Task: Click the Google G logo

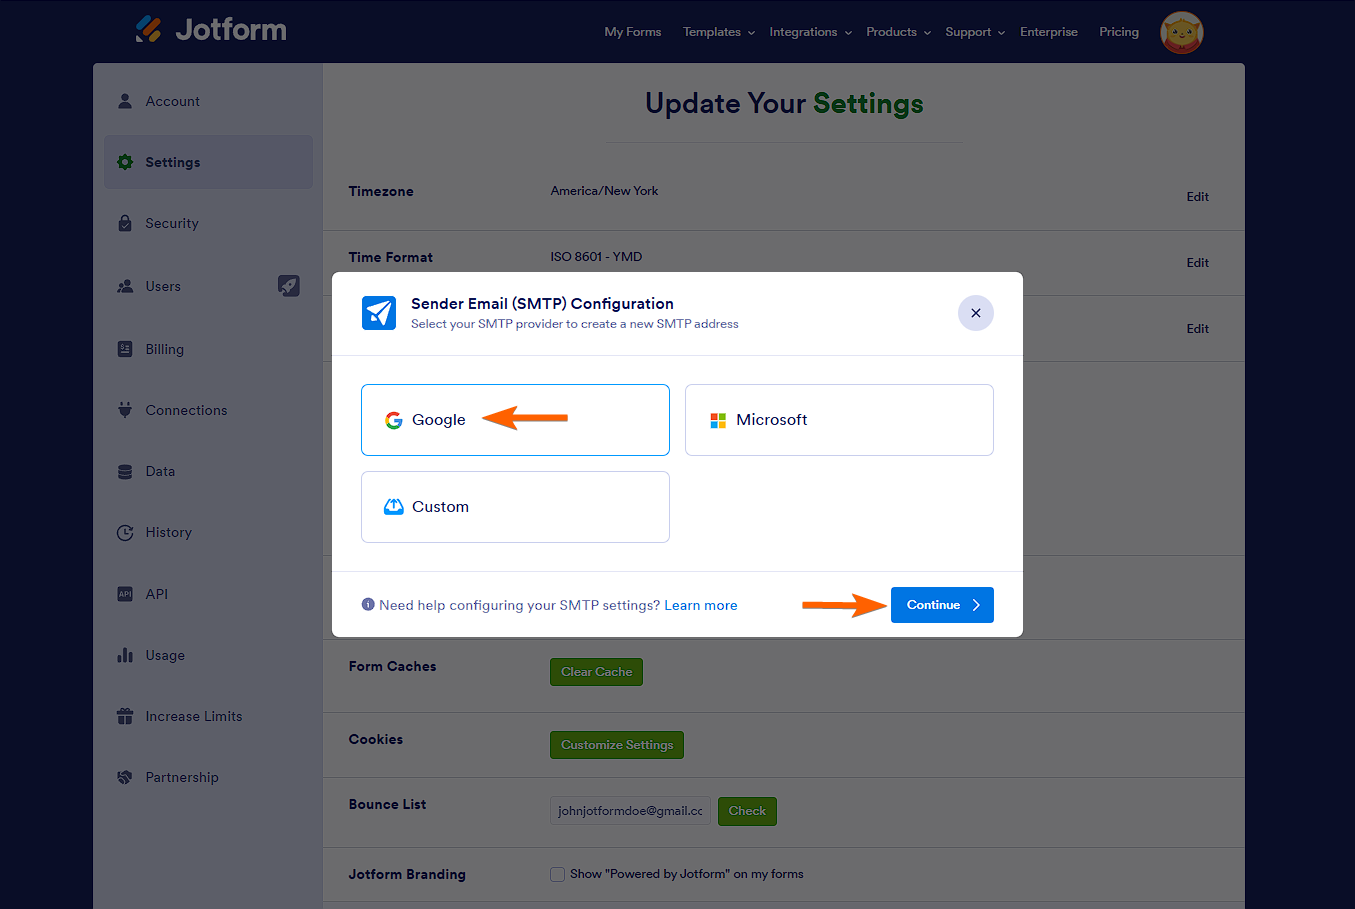Action: [394, 420]
